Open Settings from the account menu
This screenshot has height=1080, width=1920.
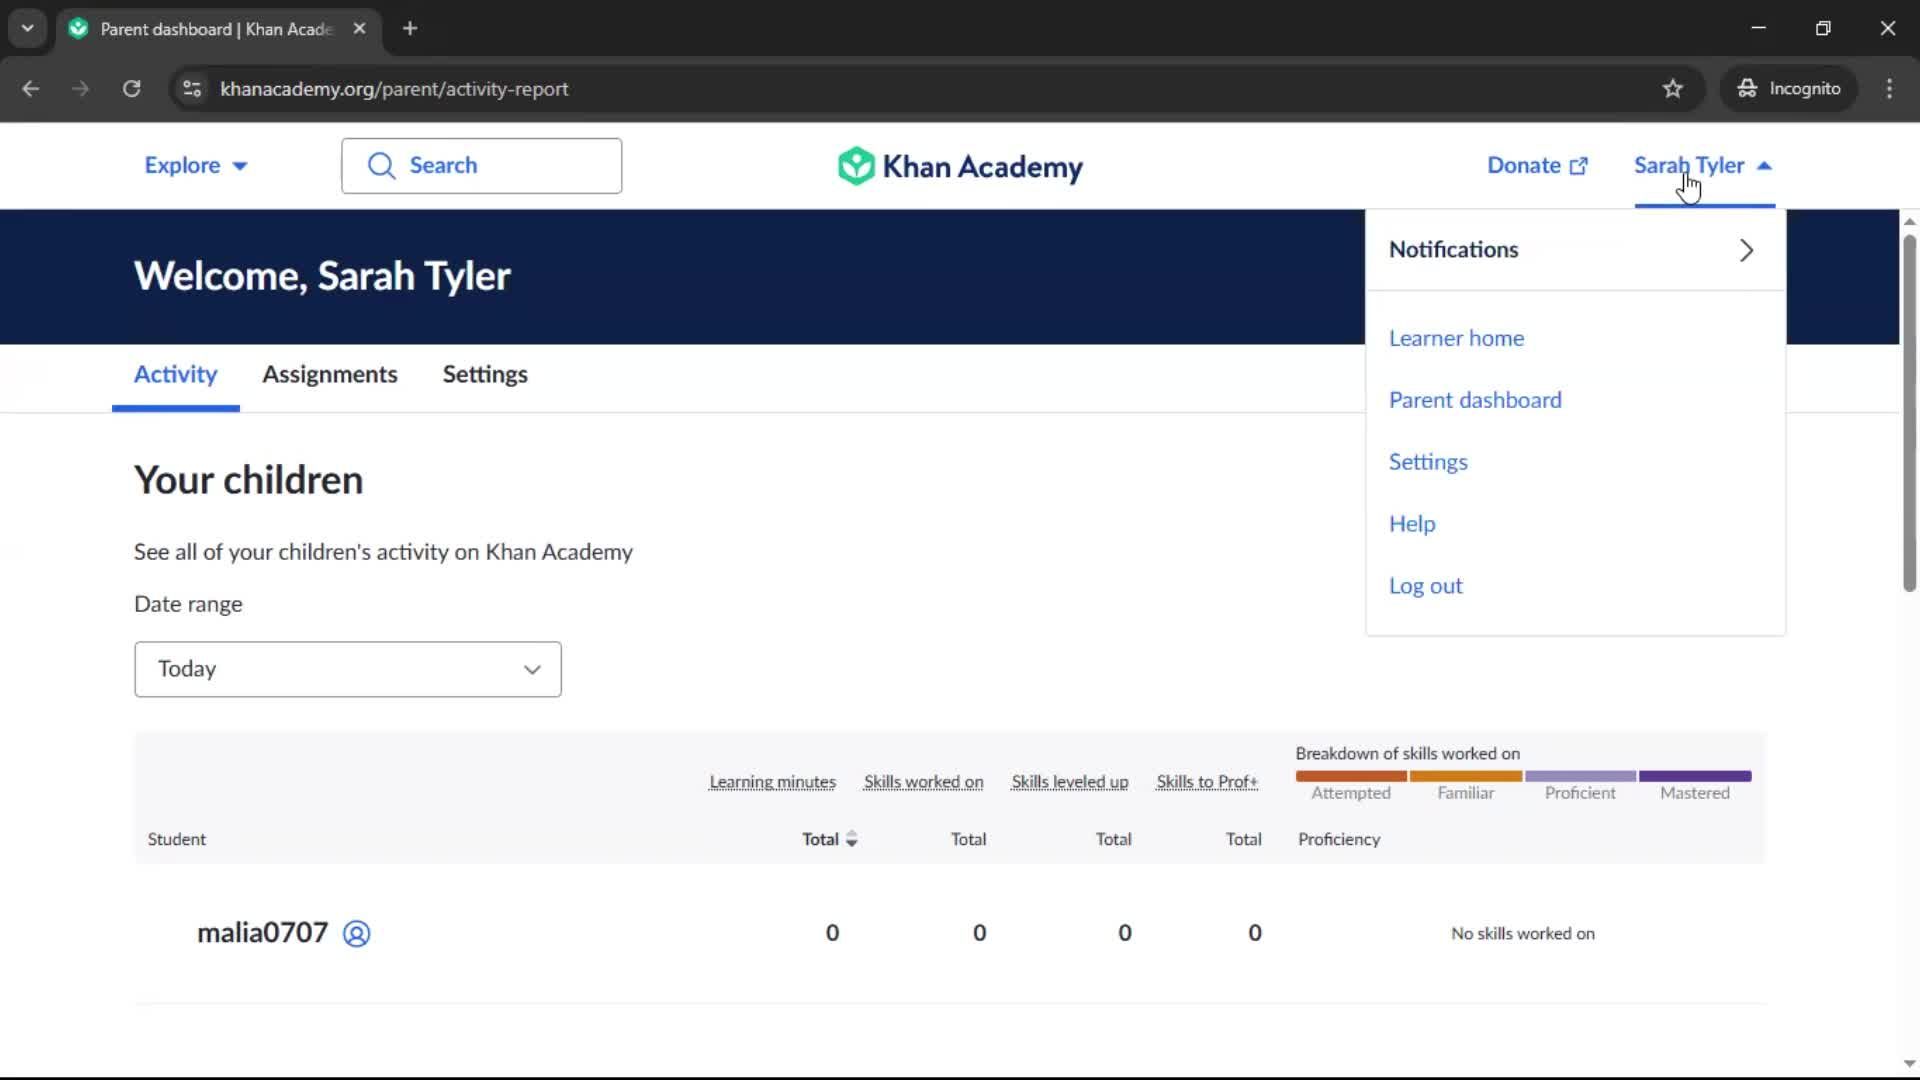[1428, 463]
